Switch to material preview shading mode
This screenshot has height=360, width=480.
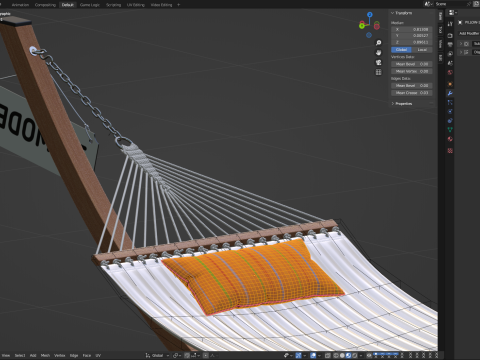348,355
